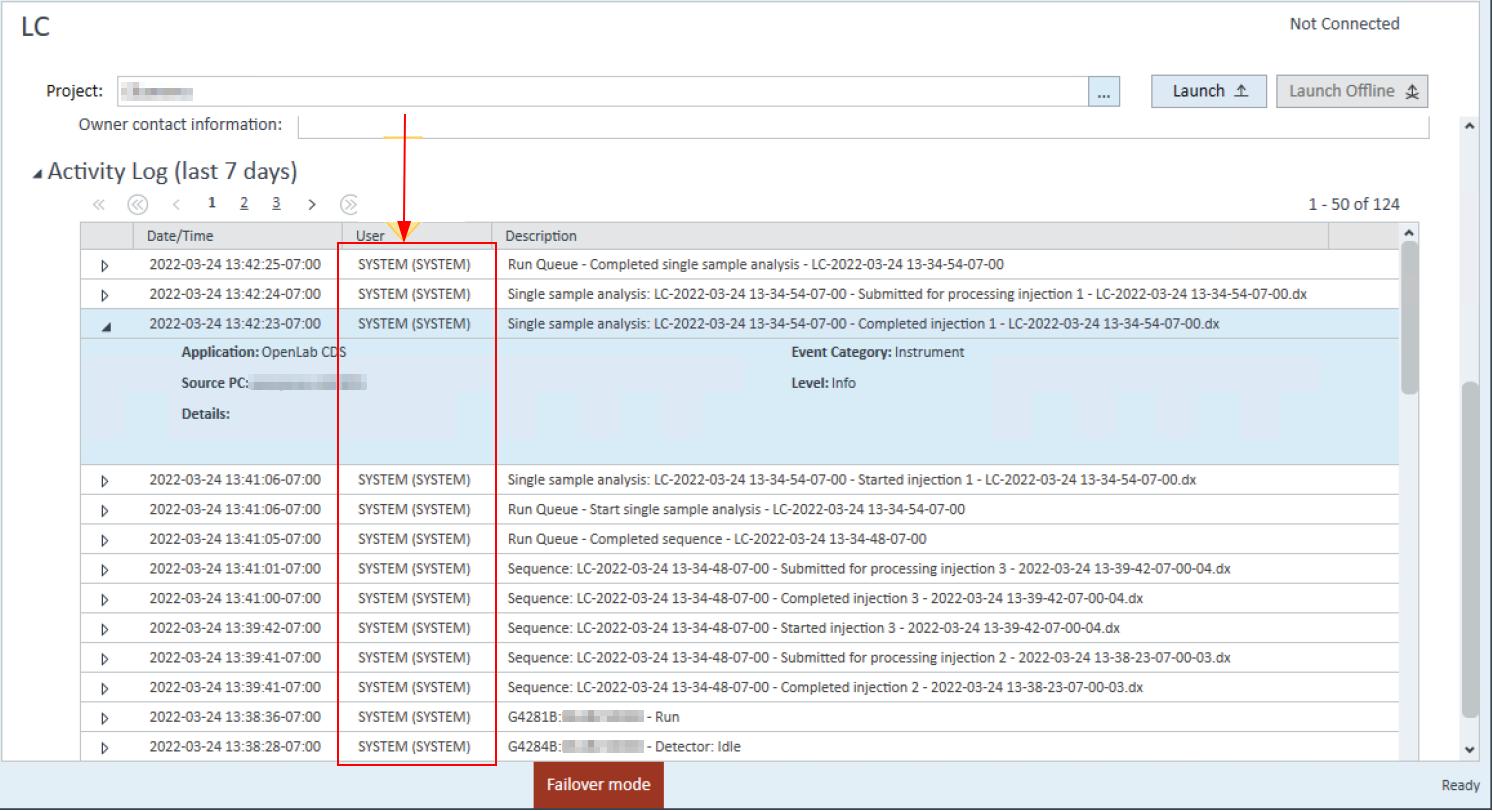Click date cell 2022-03-24 13:38:36-07:00
Image resolution: width=1493 pixels, height=811 pixels.
coord(235,717)
